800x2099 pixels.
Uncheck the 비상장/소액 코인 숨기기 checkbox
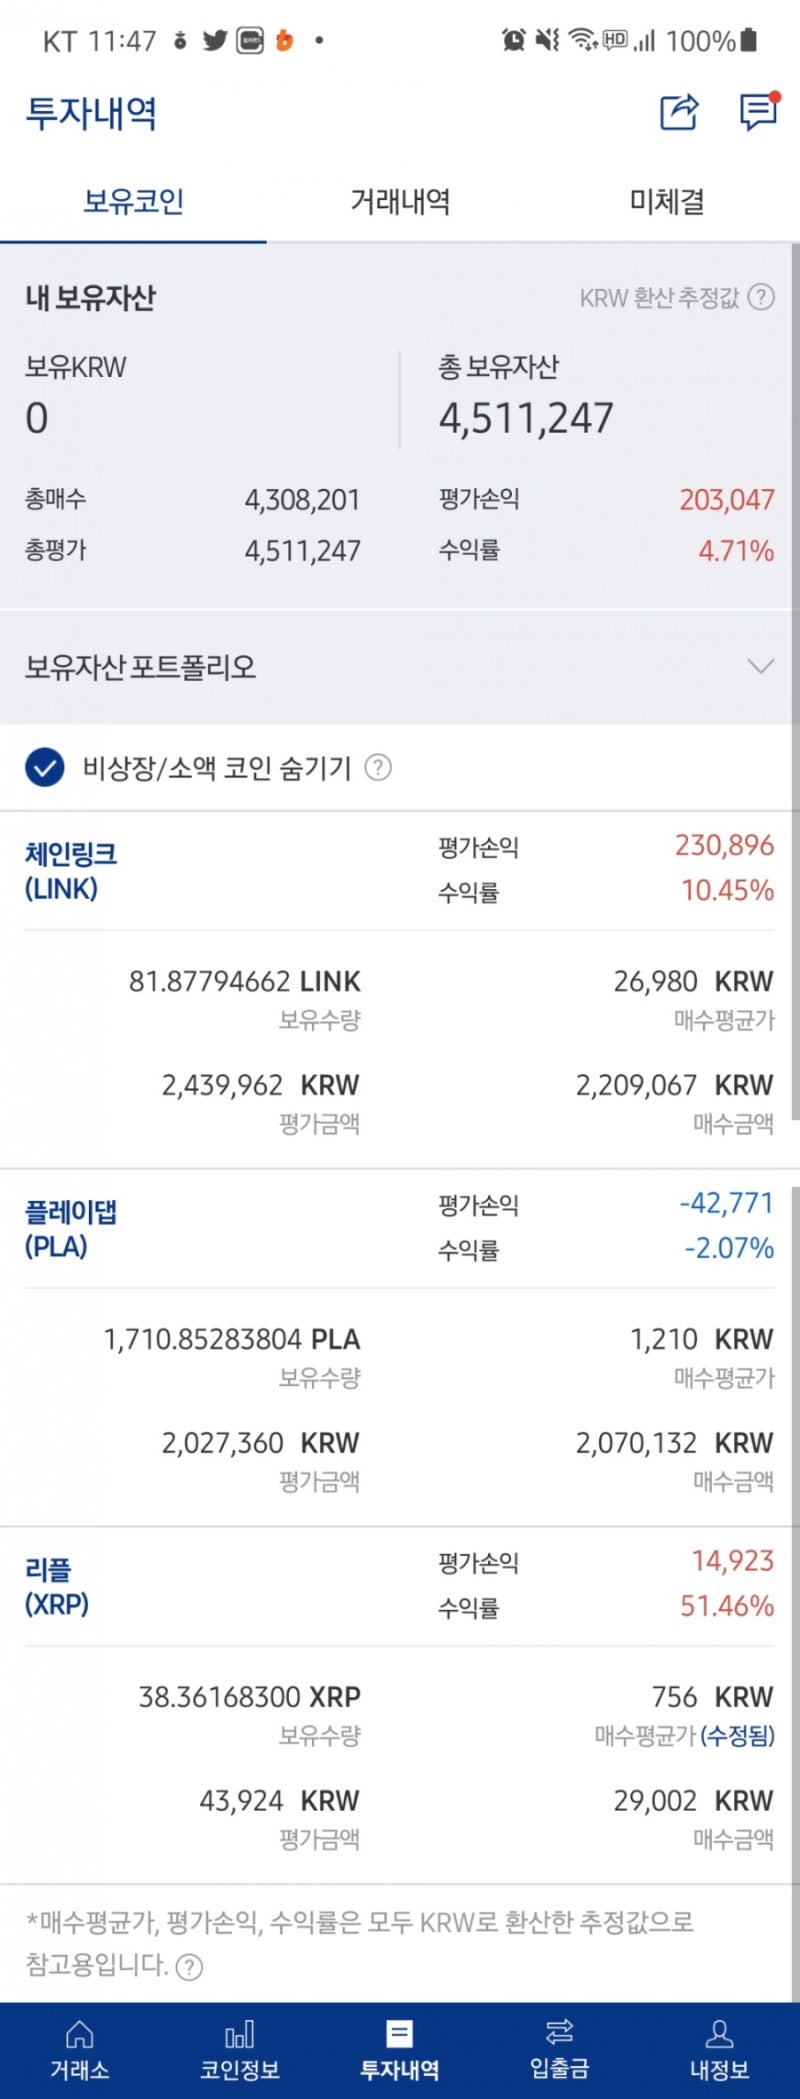(x=41, y=769)
